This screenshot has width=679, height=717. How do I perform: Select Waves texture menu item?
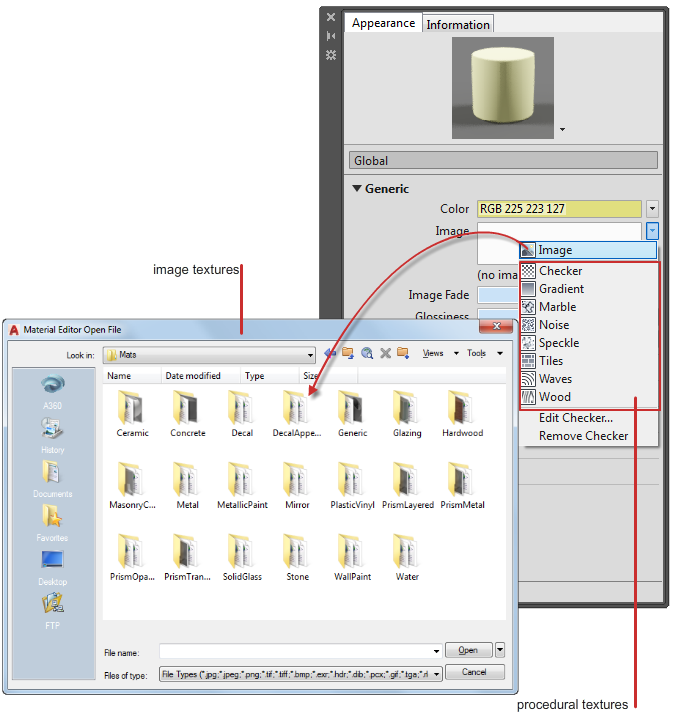[x=589, y=379]
